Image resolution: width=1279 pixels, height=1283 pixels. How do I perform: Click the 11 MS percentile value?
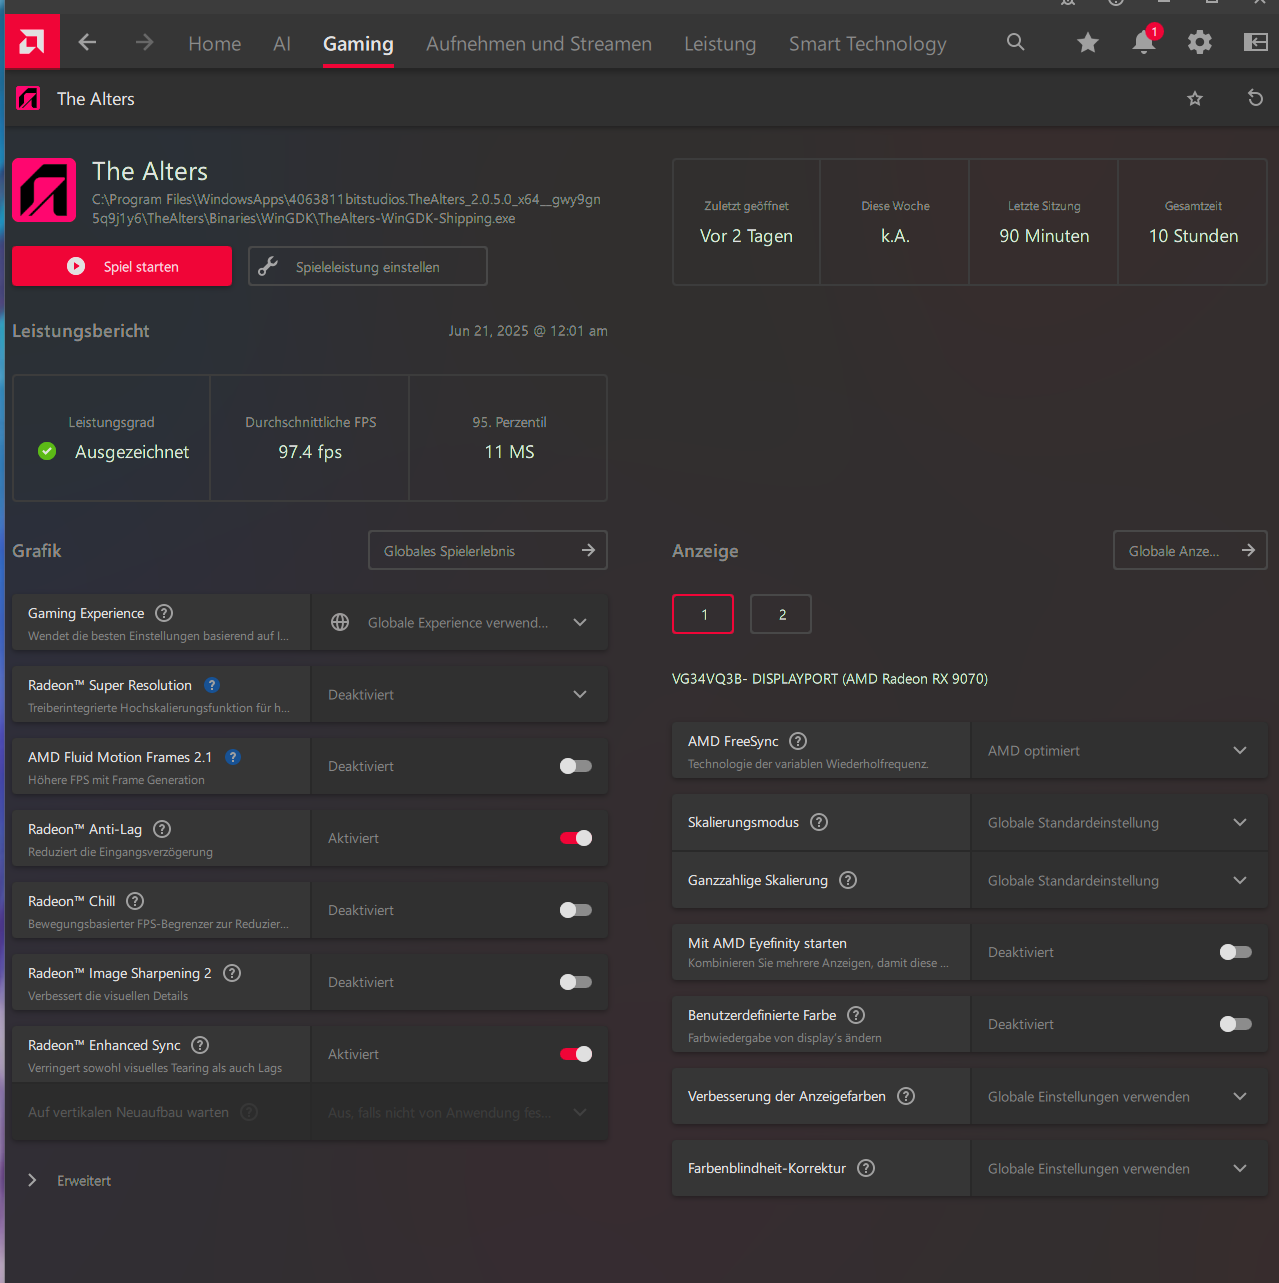(x=509, y=452)
